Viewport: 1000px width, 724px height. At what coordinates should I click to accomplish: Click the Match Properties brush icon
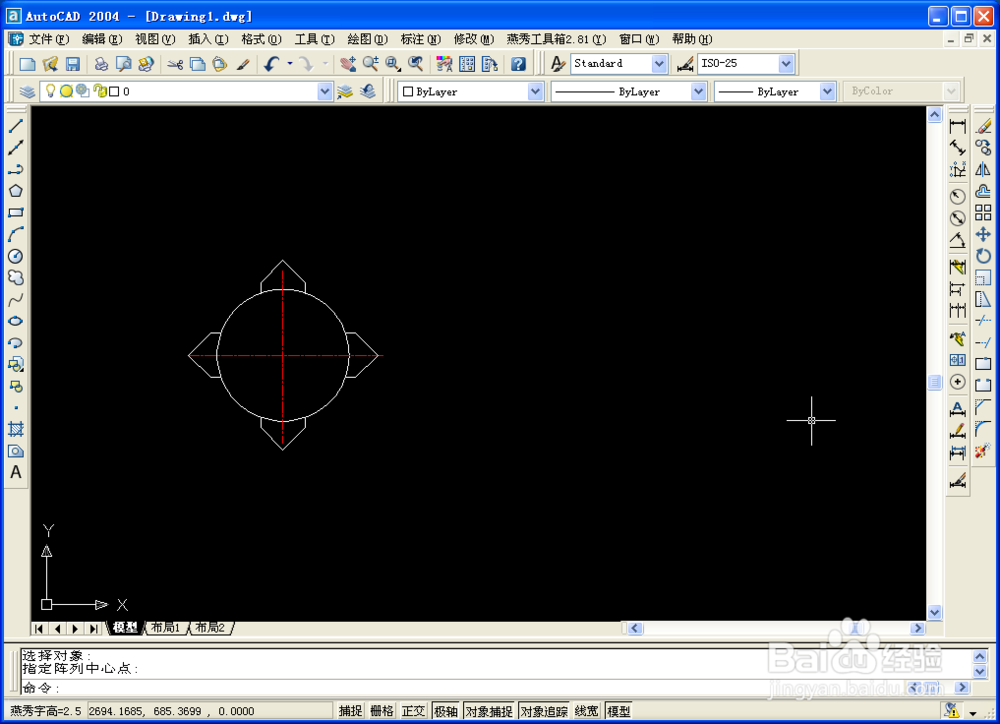pyautogui.click(x=242, y=63)
